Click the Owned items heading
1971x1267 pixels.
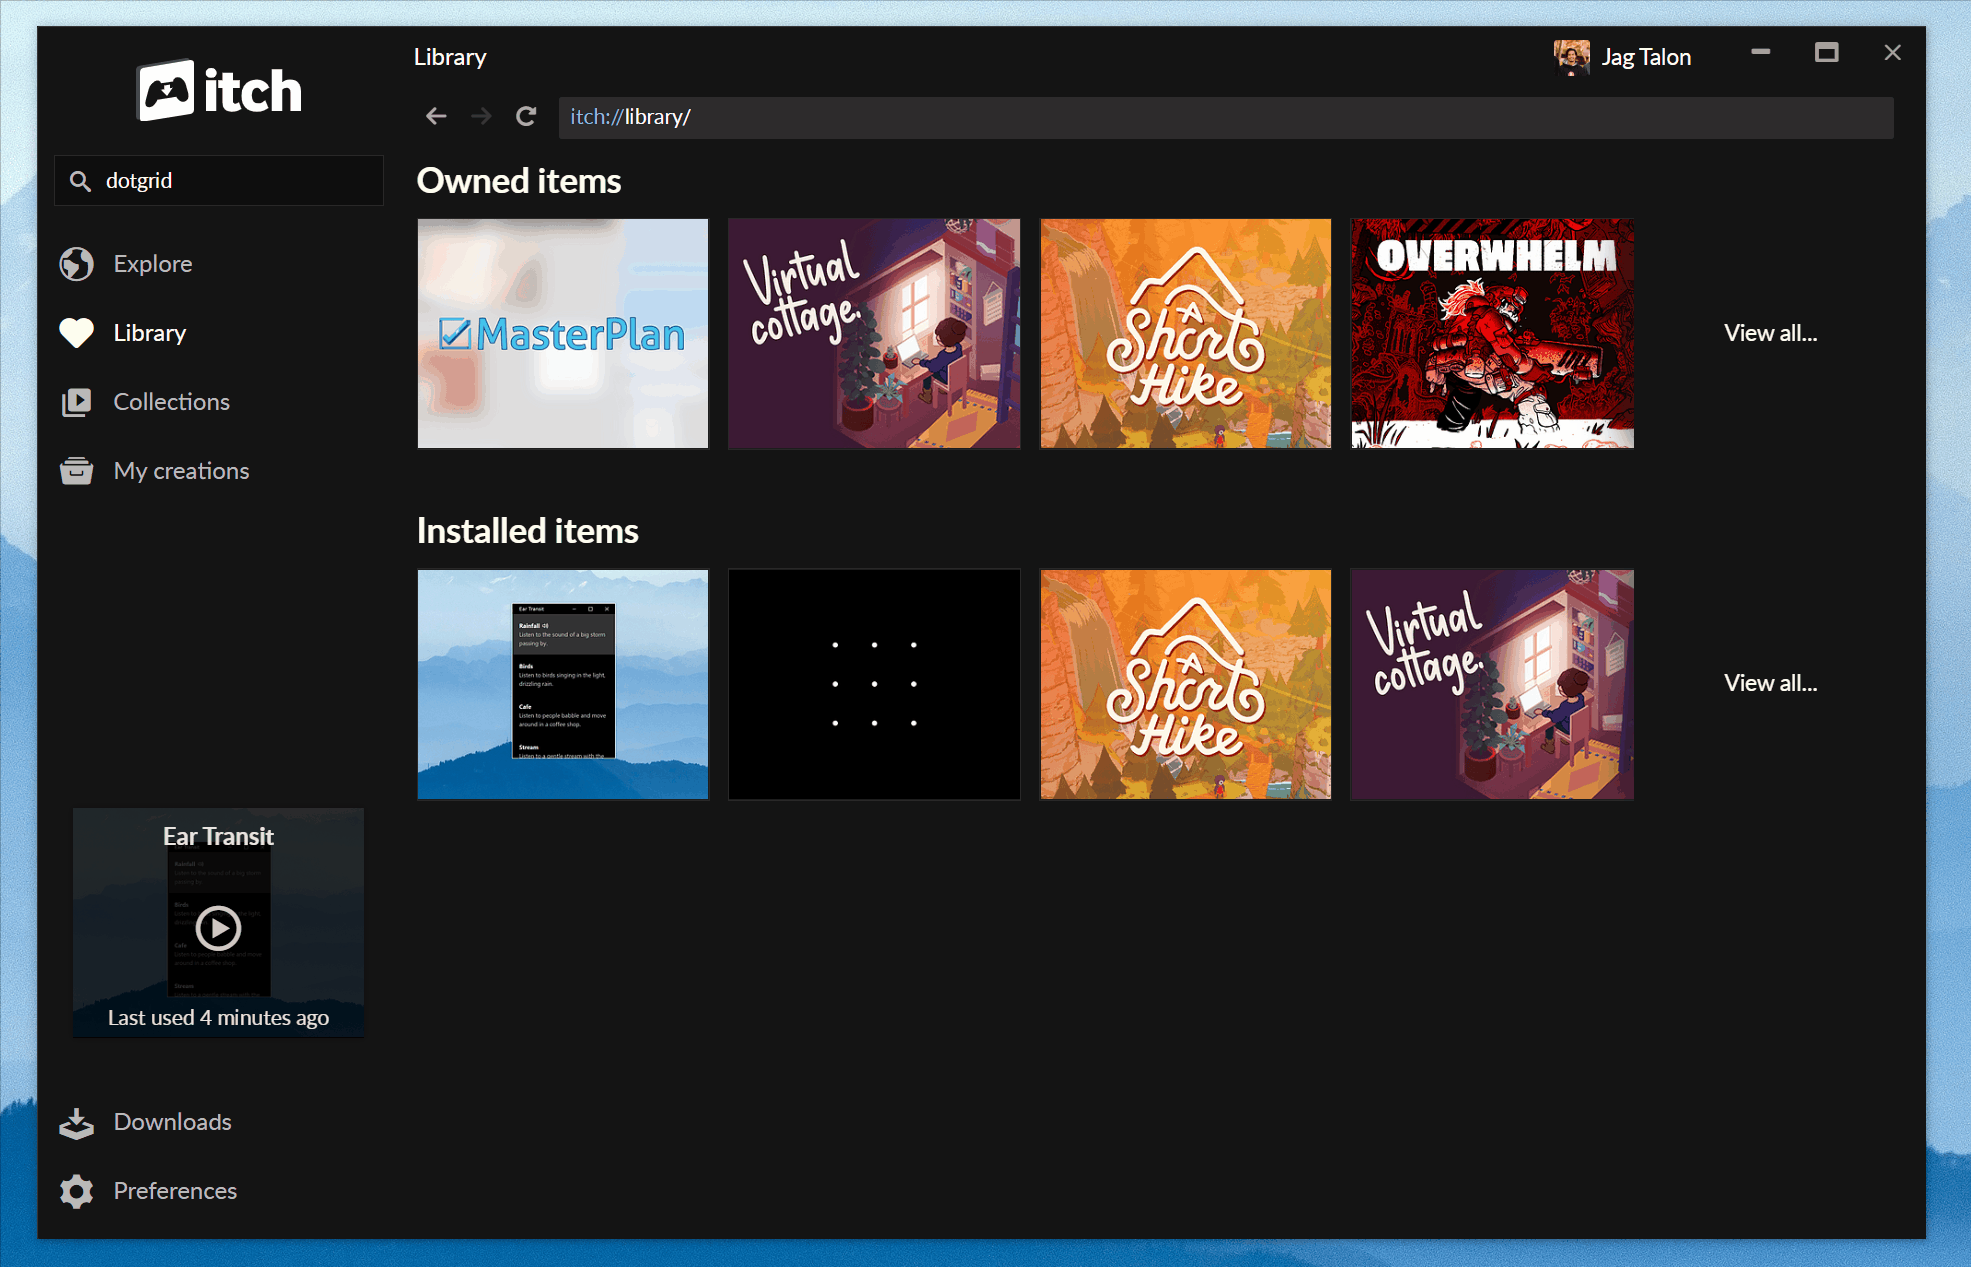(x=519, y=181)
